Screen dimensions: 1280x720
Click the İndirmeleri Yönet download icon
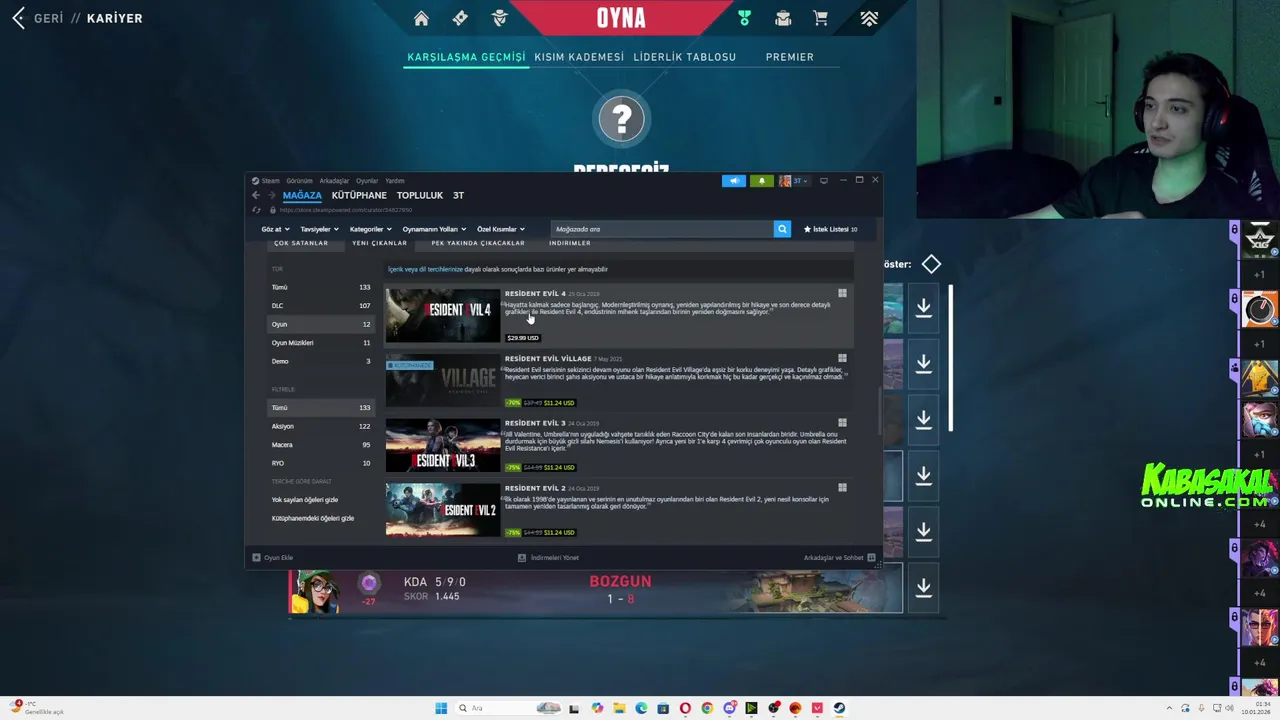[522, 558]
